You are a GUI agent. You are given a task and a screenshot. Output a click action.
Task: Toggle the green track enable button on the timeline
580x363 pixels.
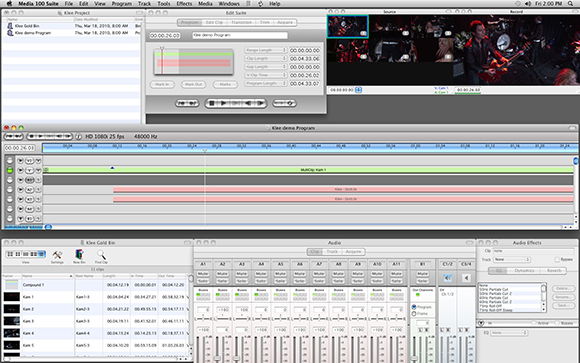pyautogui.click(x=10, y=170)
